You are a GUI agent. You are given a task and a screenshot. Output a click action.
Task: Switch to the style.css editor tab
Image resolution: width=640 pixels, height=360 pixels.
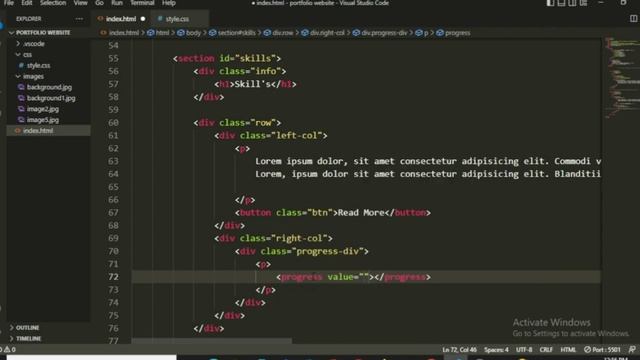(177, 19)
